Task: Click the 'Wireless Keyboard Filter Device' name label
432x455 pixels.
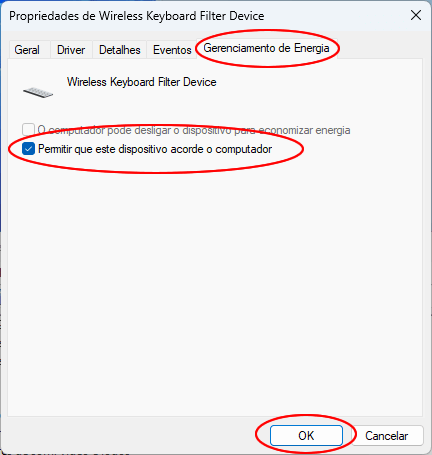Action: [x=142, y=82]
